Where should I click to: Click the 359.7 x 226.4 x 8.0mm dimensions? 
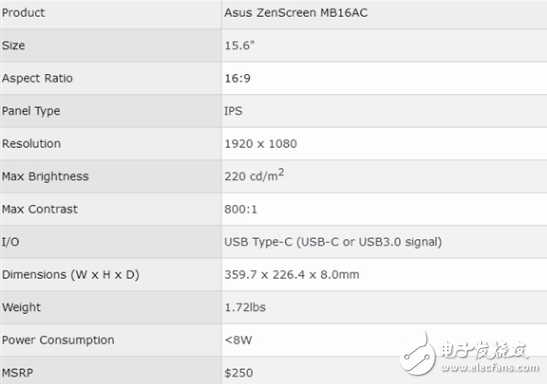coord(292,275)
